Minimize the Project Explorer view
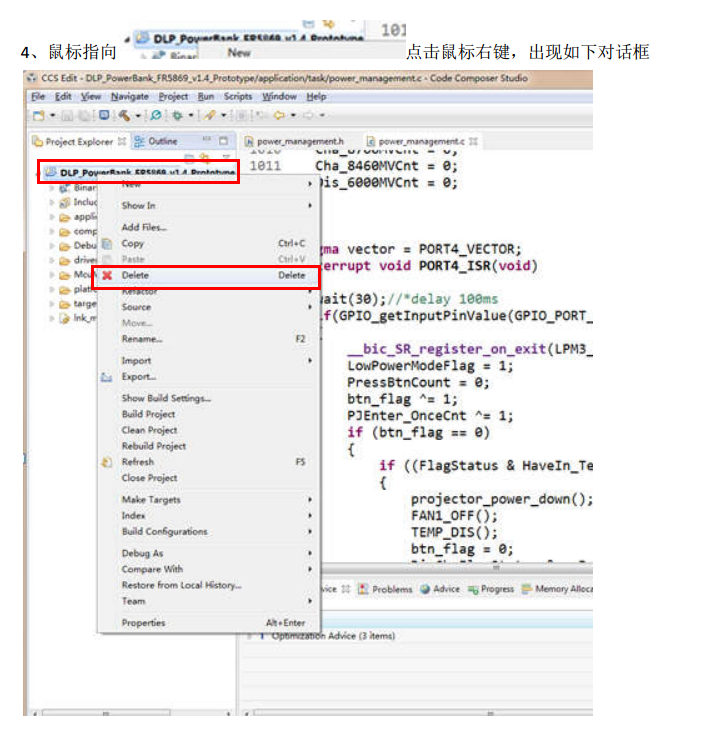Viewport: 708px width, 739px height. 207,140
